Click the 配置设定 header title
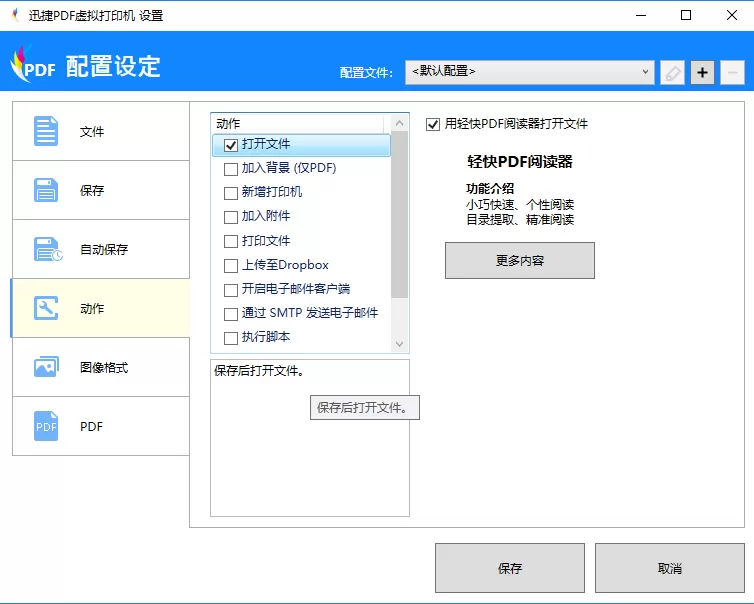 point(113,66)
